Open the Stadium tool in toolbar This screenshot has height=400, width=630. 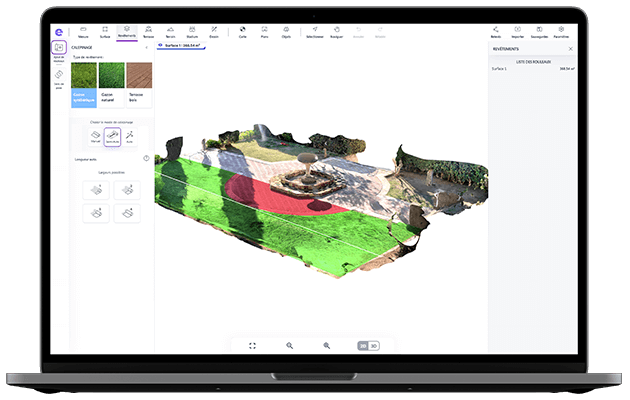192,32
